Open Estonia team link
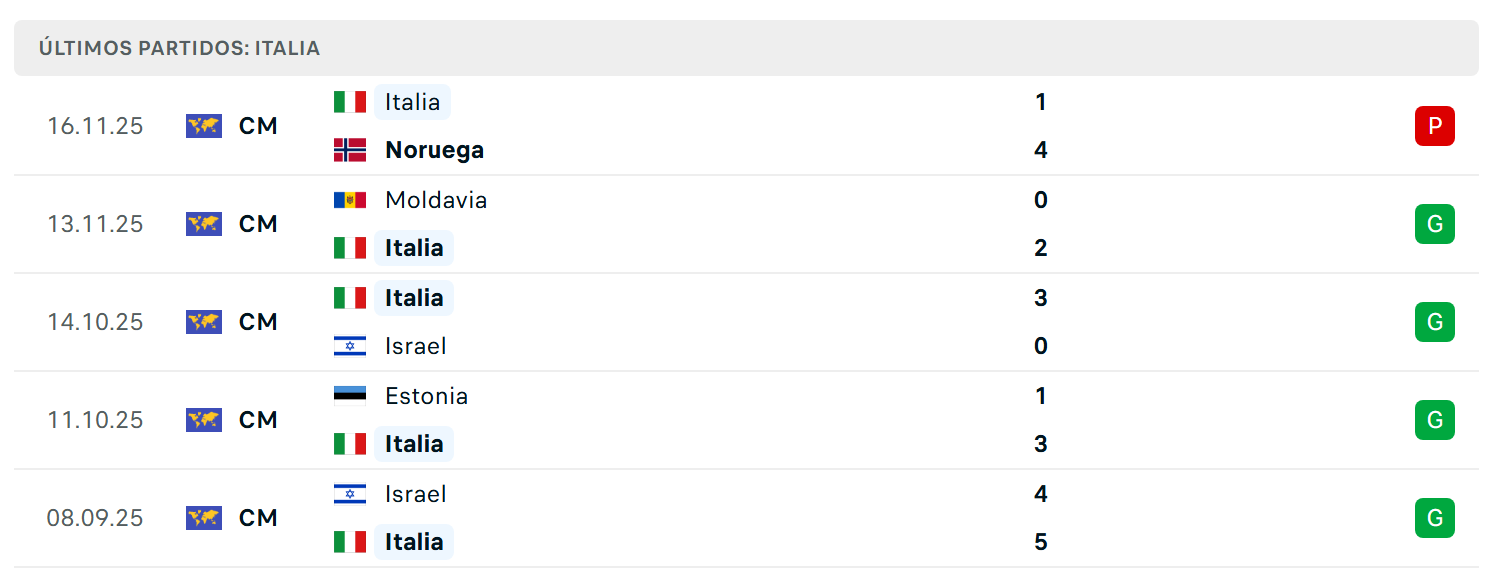This screenshot has height=584, width=1494. [x=426, y=396]
